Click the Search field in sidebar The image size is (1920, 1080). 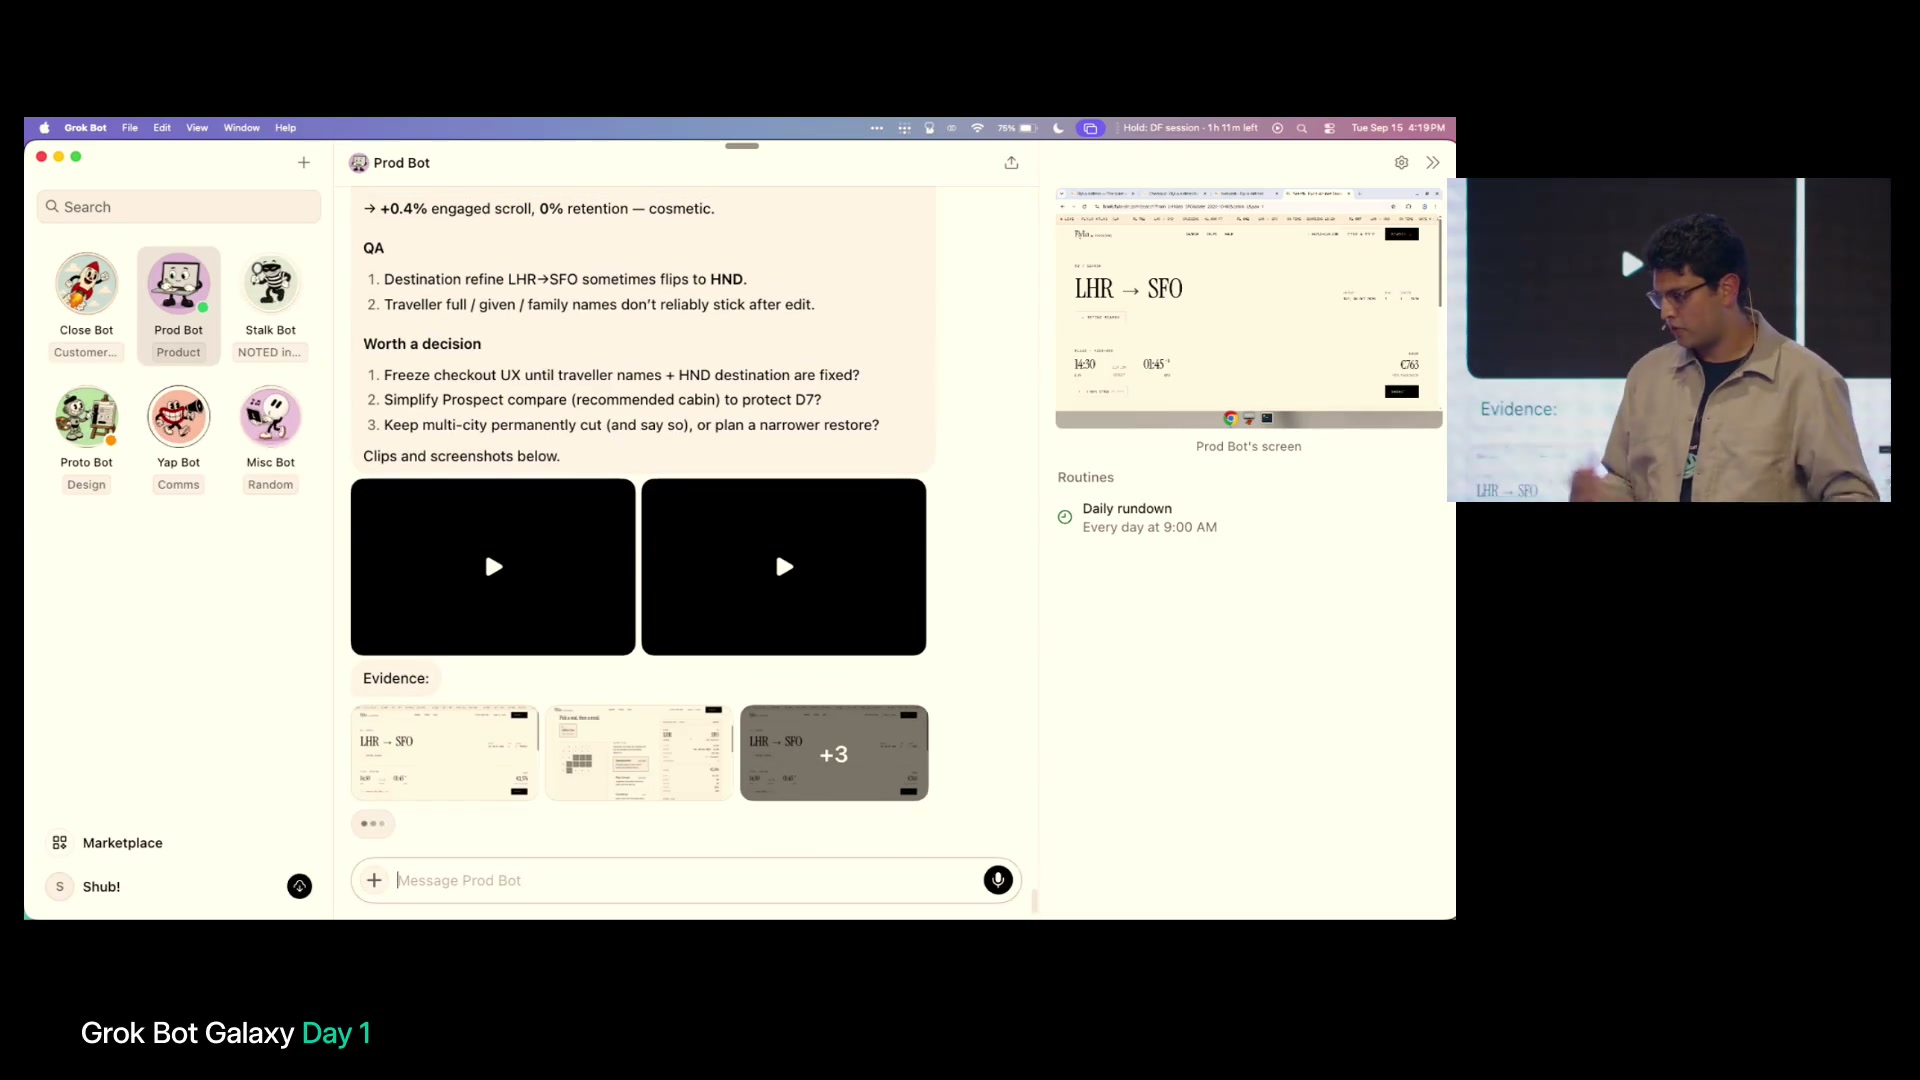coord(179,207)
